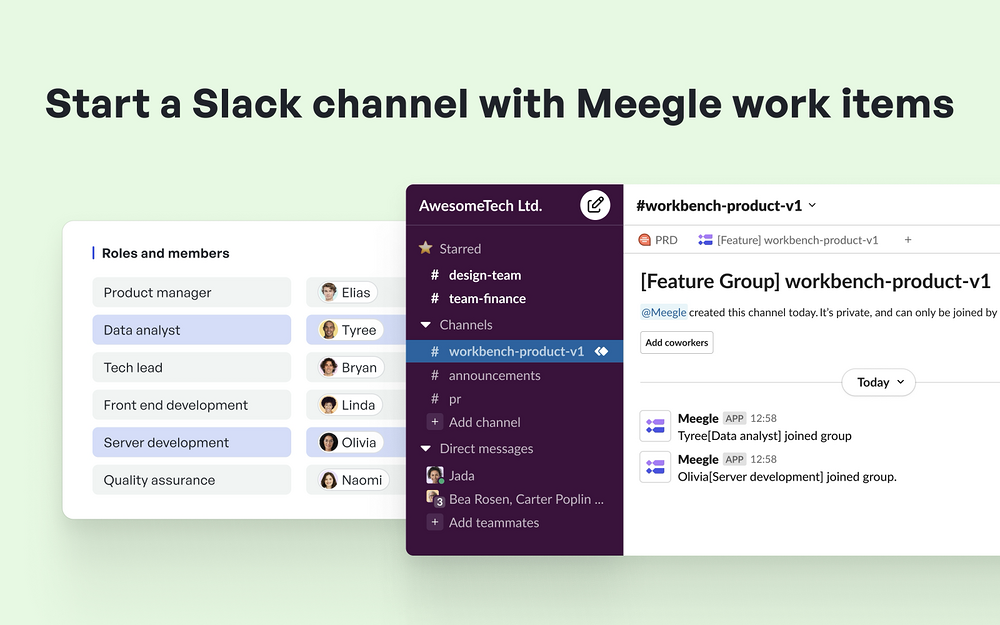
Task: Click Olivia's avatar in Roles and members
Action: (328, 442)
